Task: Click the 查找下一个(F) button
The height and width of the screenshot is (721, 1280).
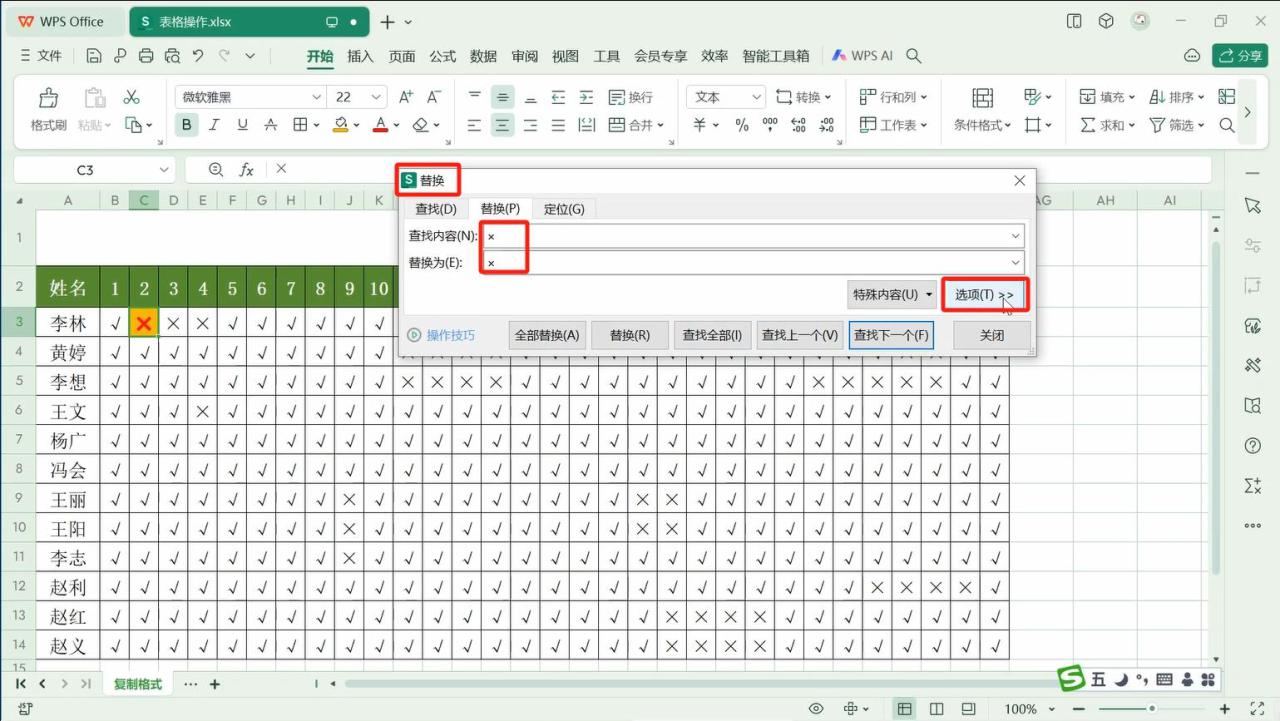Action: point(892,335)
